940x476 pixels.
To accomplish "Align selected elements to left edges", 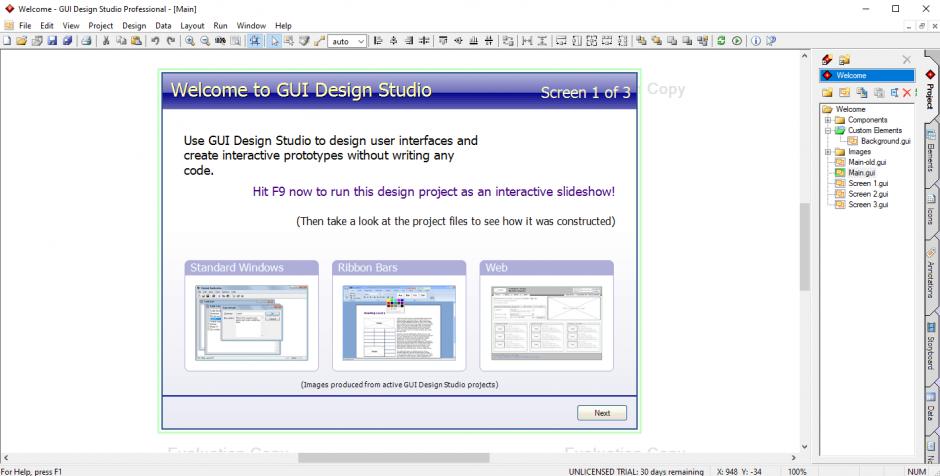I will click(x=378, y=41).
